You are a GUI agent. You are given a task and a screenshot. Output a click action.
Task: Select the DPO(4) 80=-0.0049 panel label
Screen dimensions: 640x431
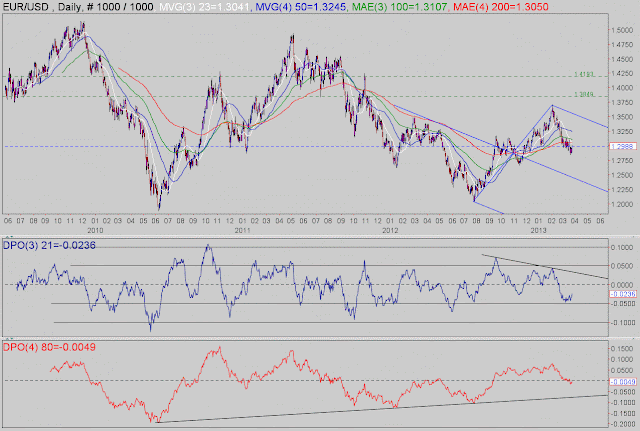point(49,347)
